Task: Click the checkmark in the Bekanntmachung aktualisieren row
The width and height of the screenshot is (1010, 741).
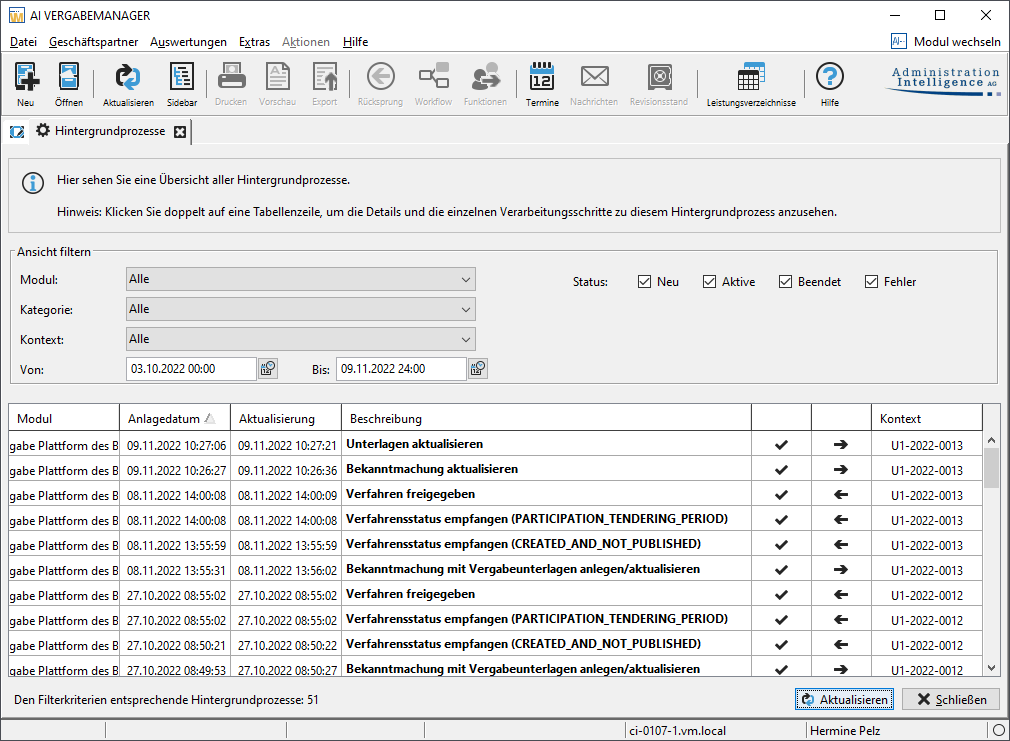Action: [781, 470]
